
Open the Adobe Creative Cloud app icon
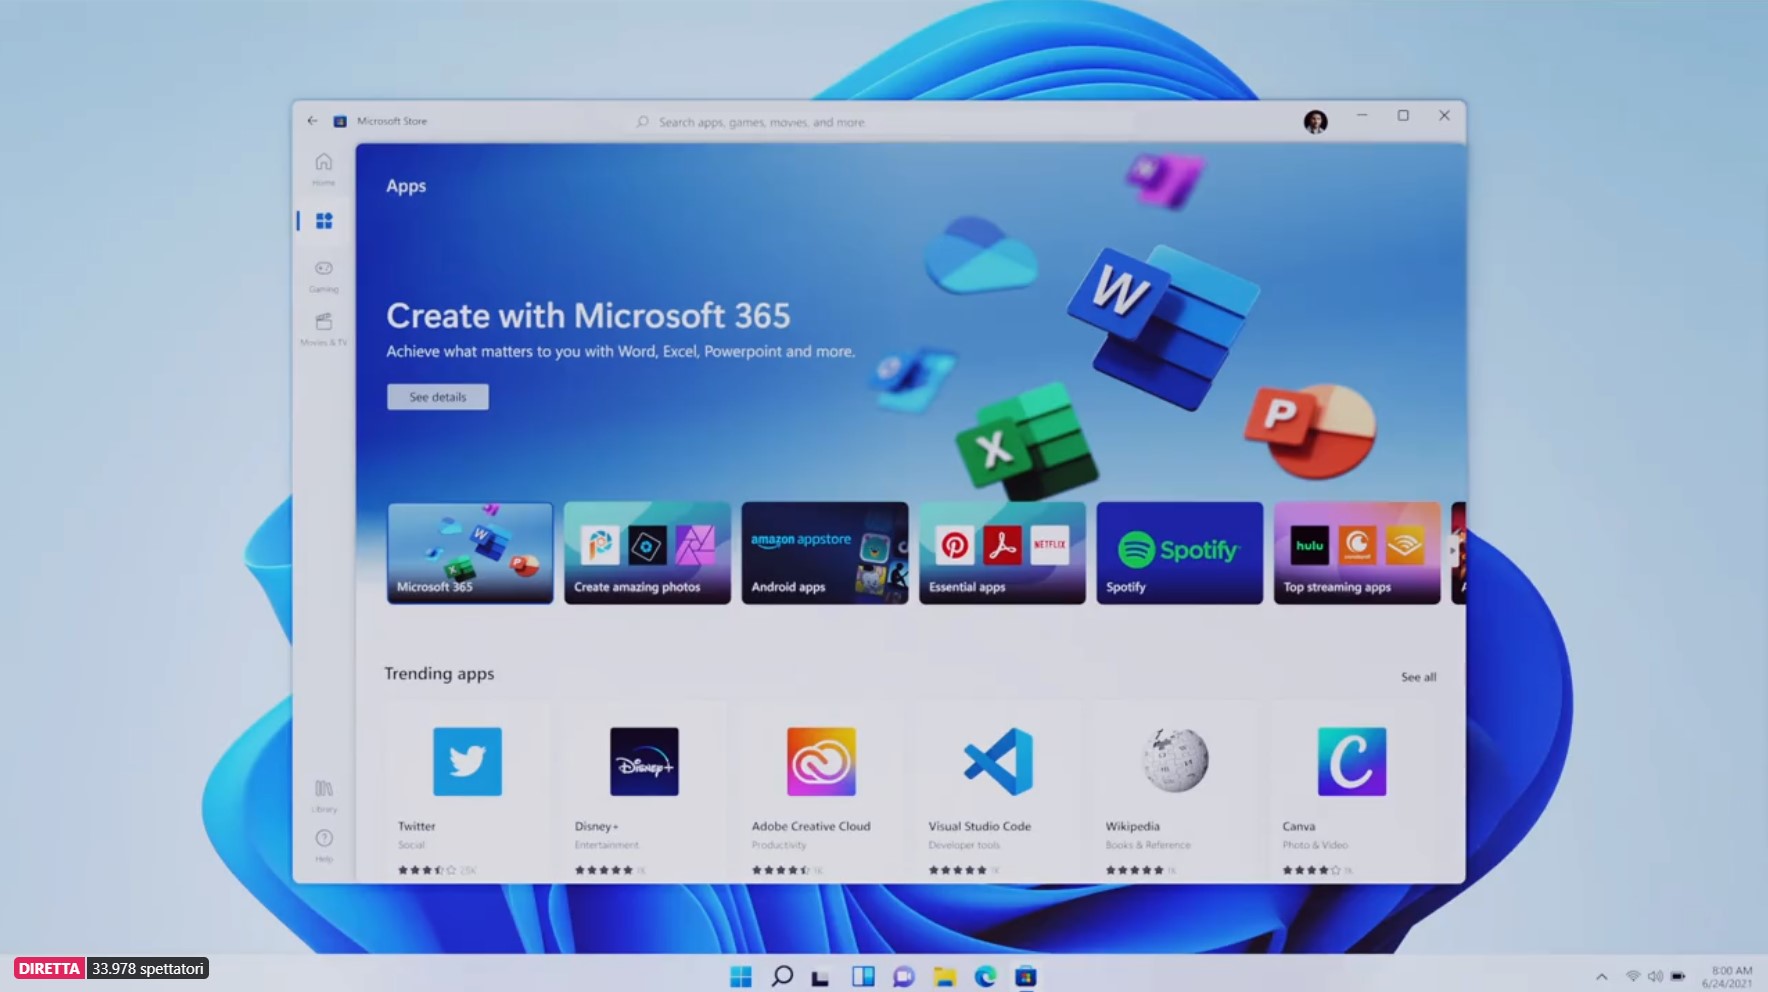(x=821, y=761)
